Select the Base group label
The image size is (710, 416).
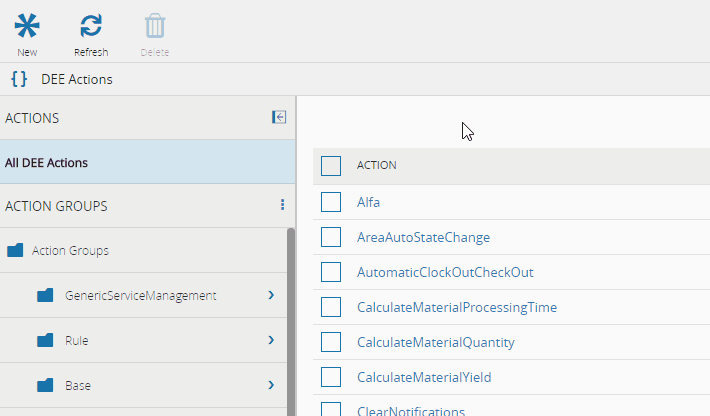point(78,386)
